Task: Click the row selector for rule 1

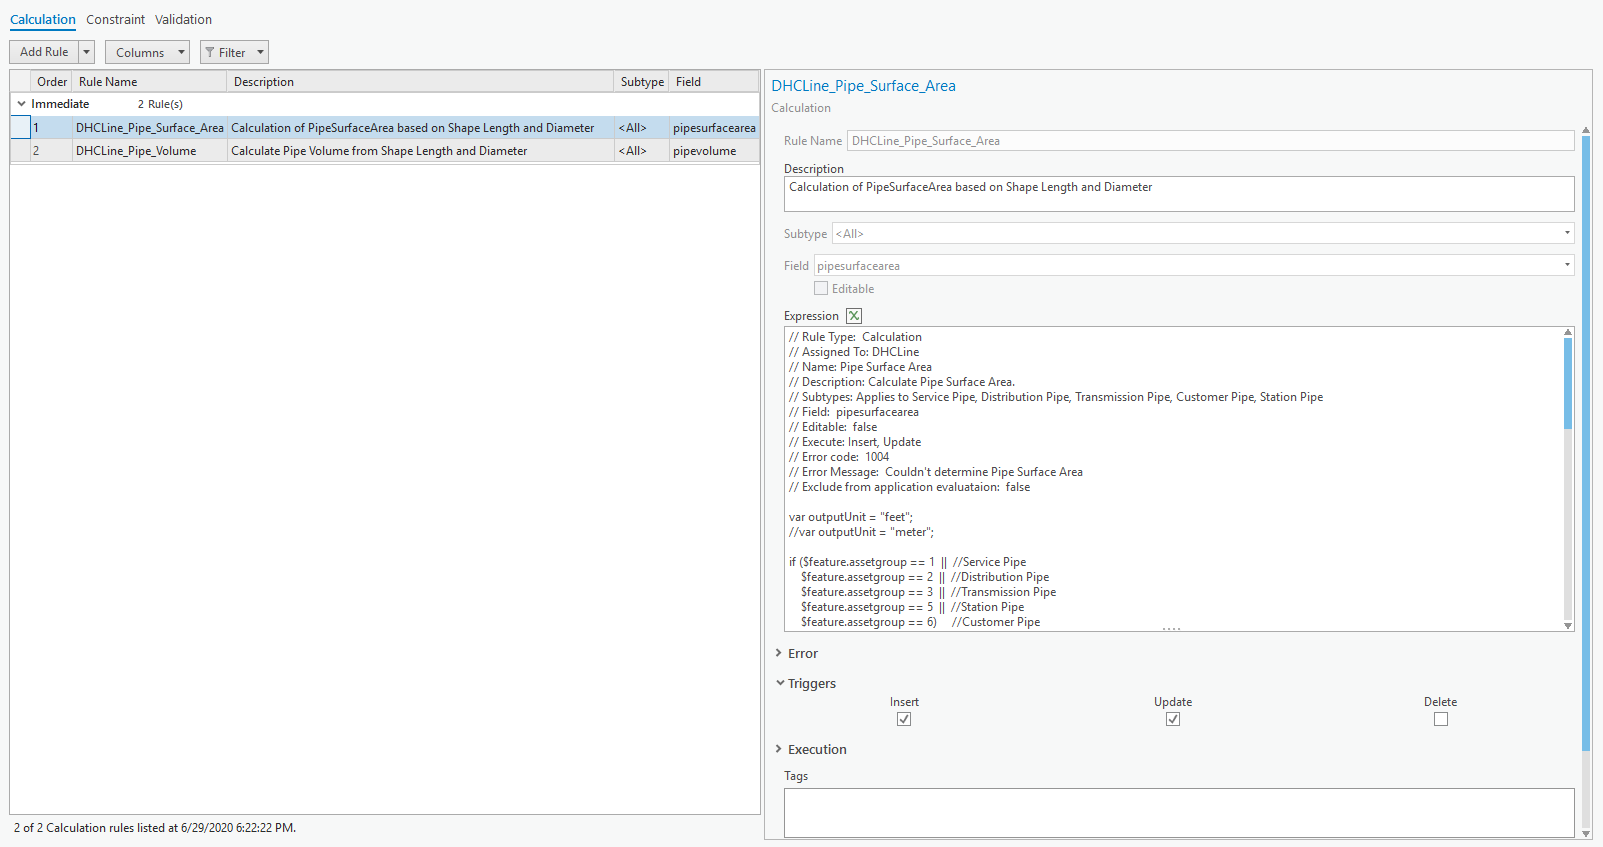Action: point(20,128)
